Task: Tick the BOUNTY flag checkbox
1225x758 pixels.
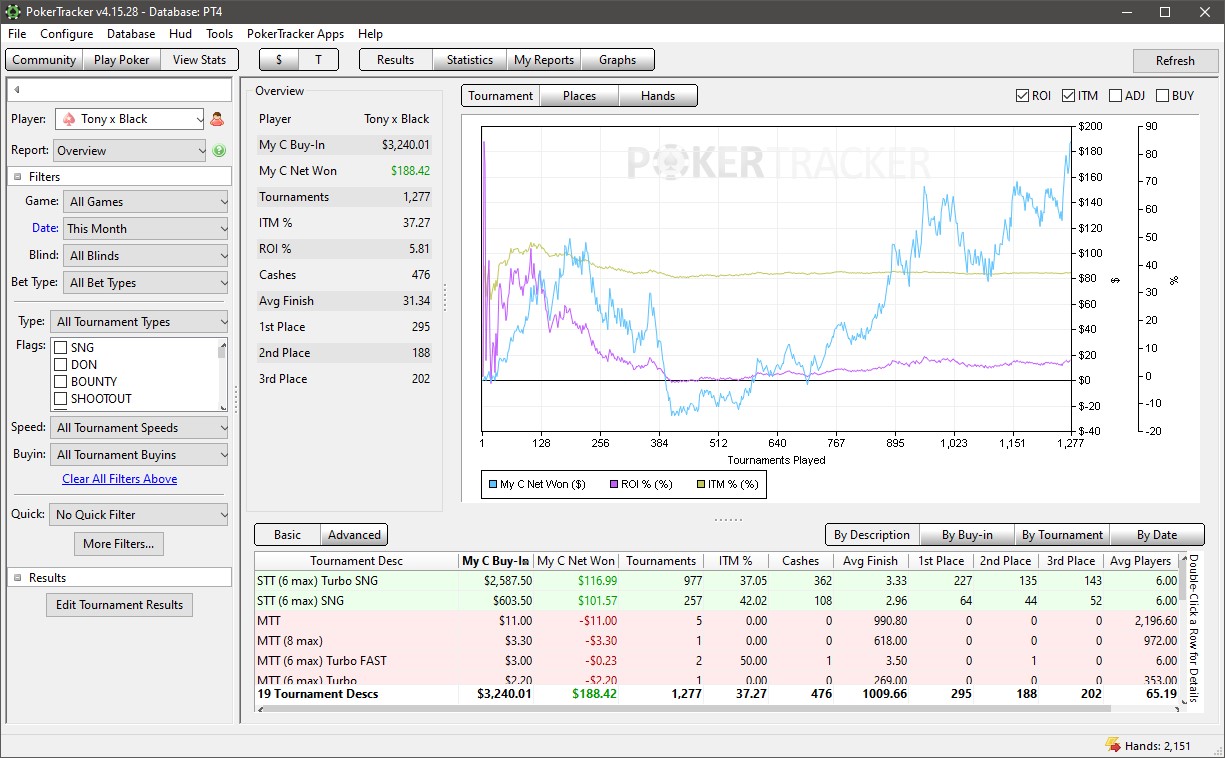Action: pyautogui.click(x=60, y=382)
